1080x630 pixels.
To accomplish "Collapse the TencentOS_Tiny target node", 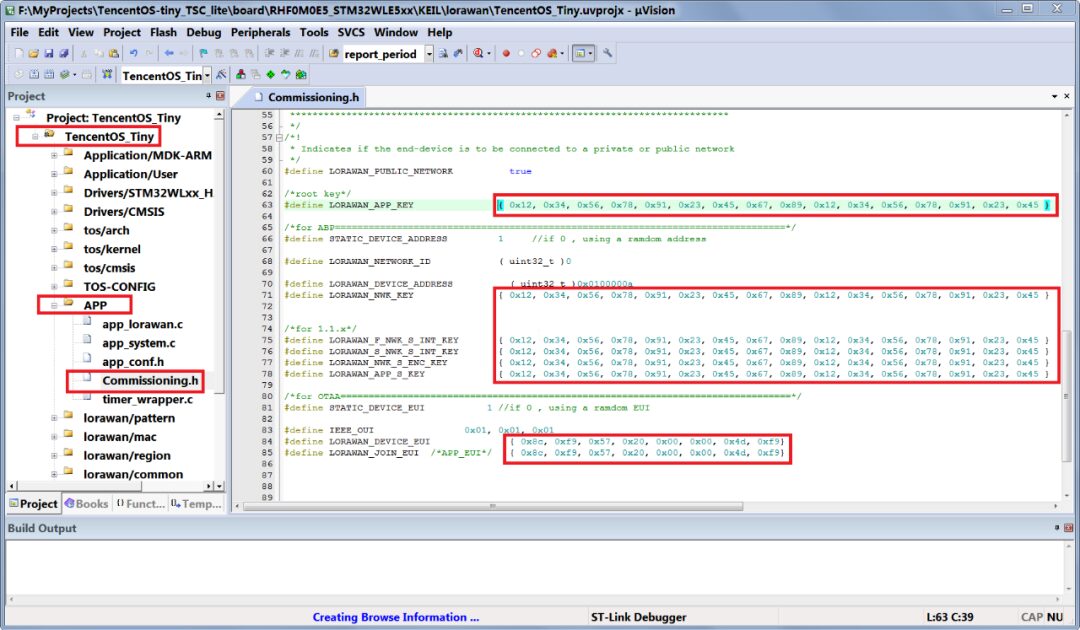I will [x=34, y=136].
